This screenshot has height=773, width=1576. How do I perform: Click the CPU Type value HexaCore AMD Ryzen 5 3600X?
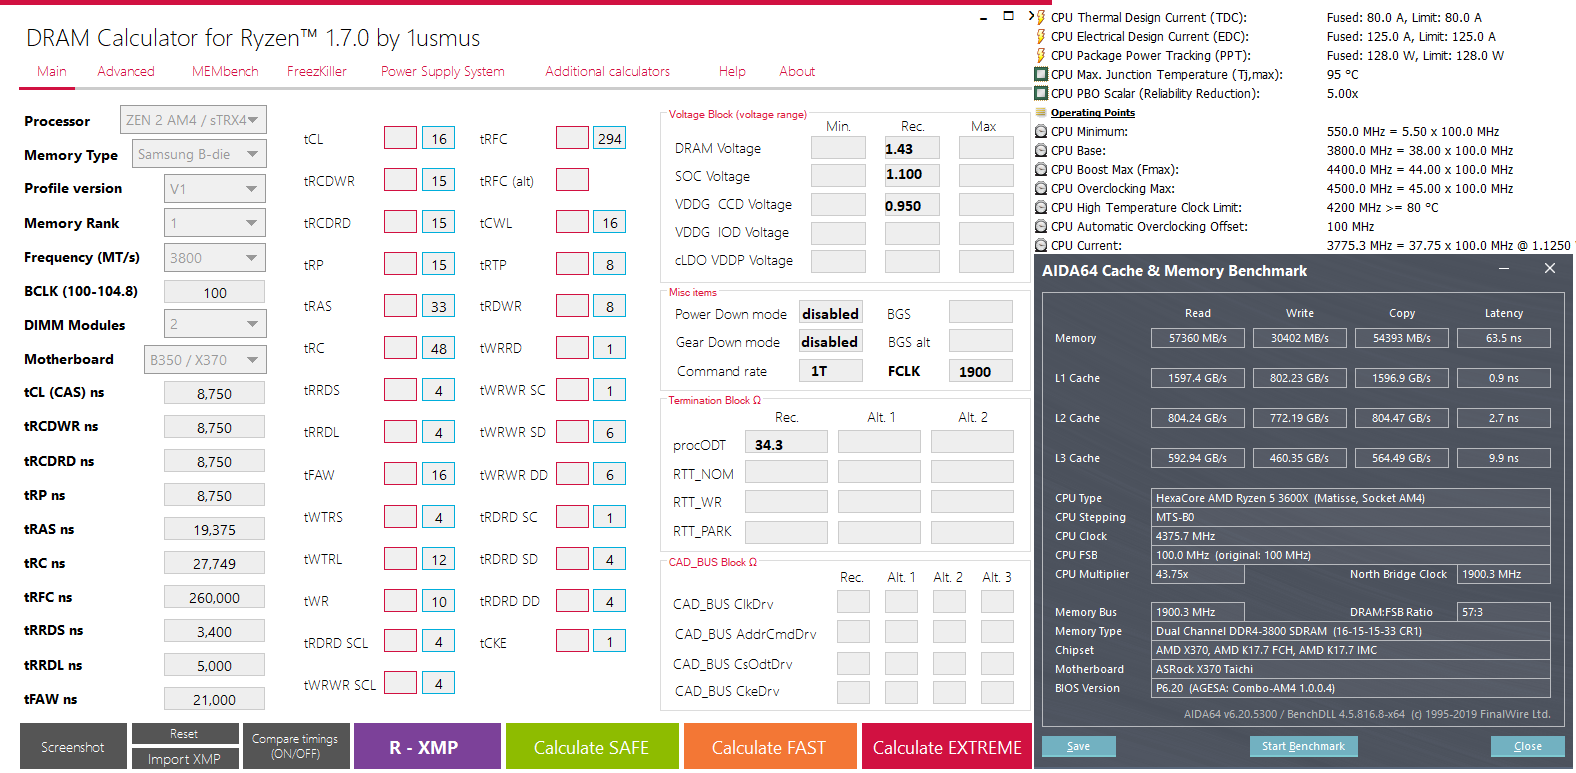point(1350,498)
